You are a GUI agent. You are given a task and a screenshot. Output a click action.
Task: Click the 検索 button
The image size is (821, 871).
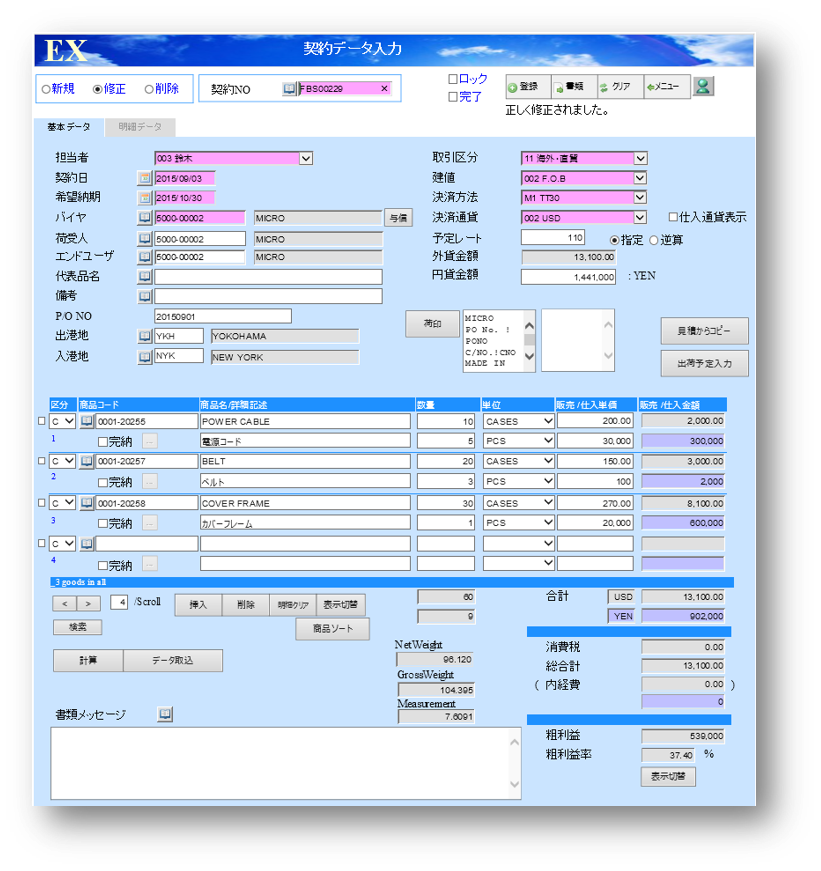point(78,627)
